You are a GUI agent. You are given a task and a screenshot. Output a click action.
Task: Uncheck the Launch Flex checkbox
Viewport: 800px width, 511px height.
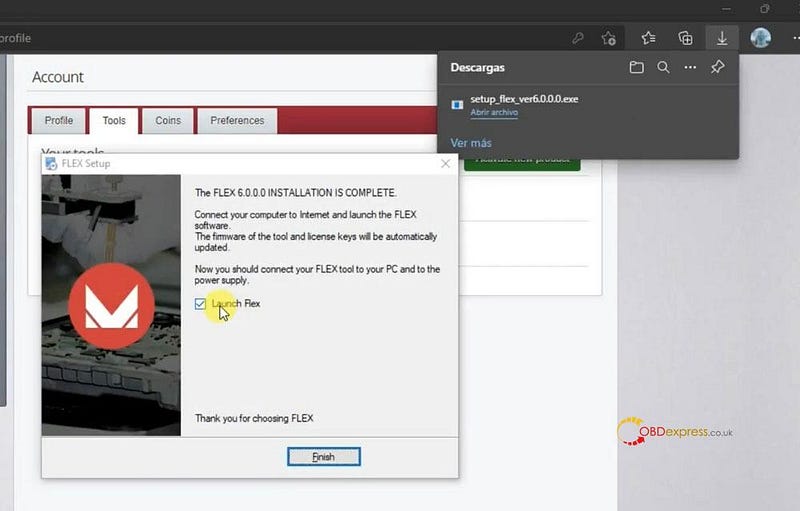[x=200, y=304]
